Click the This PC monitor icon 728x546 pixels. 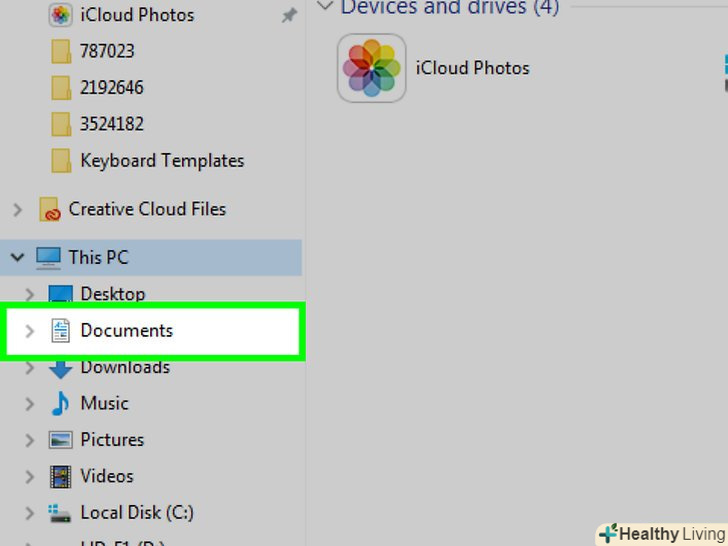pyautogui.click(x=48, y=257)
